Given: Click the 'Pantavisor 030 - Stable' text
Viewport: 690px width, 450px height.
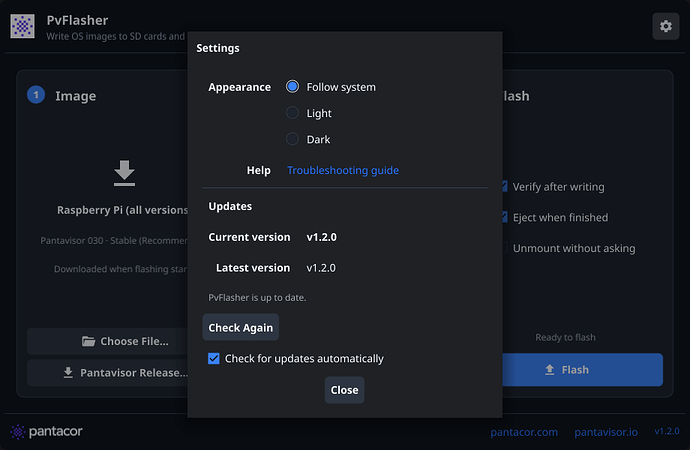Looking at the screenshot, I should (x=114, y=241).
